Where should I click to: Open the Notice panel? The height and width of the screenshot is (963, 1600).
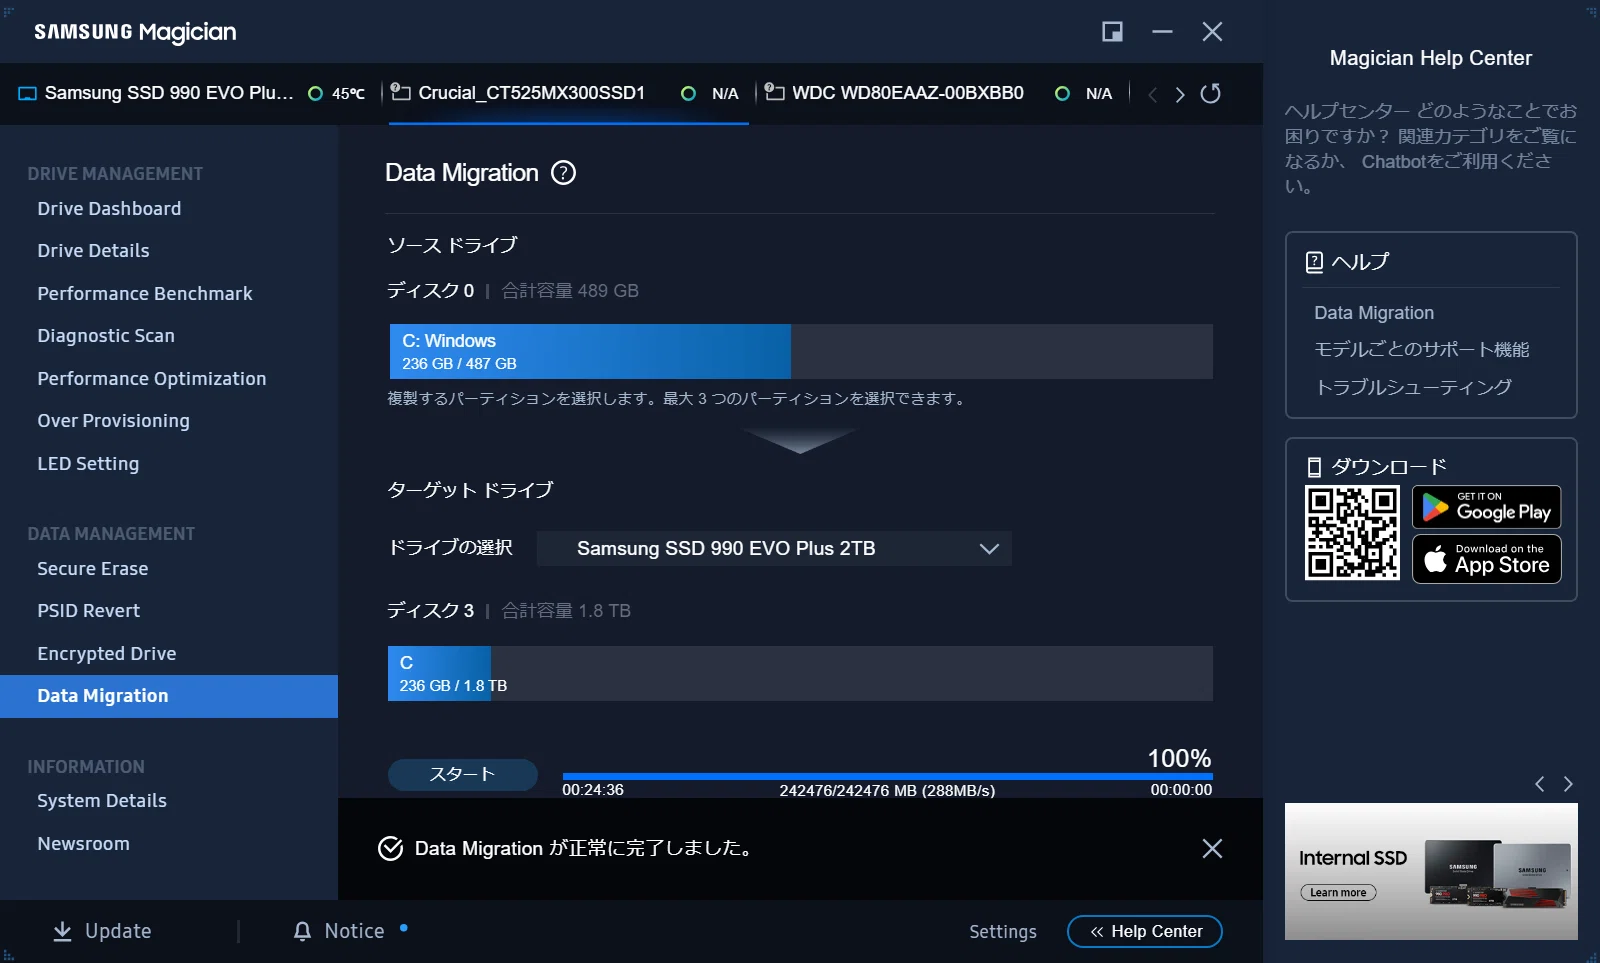pyautogui.click(x=354, y=931)
